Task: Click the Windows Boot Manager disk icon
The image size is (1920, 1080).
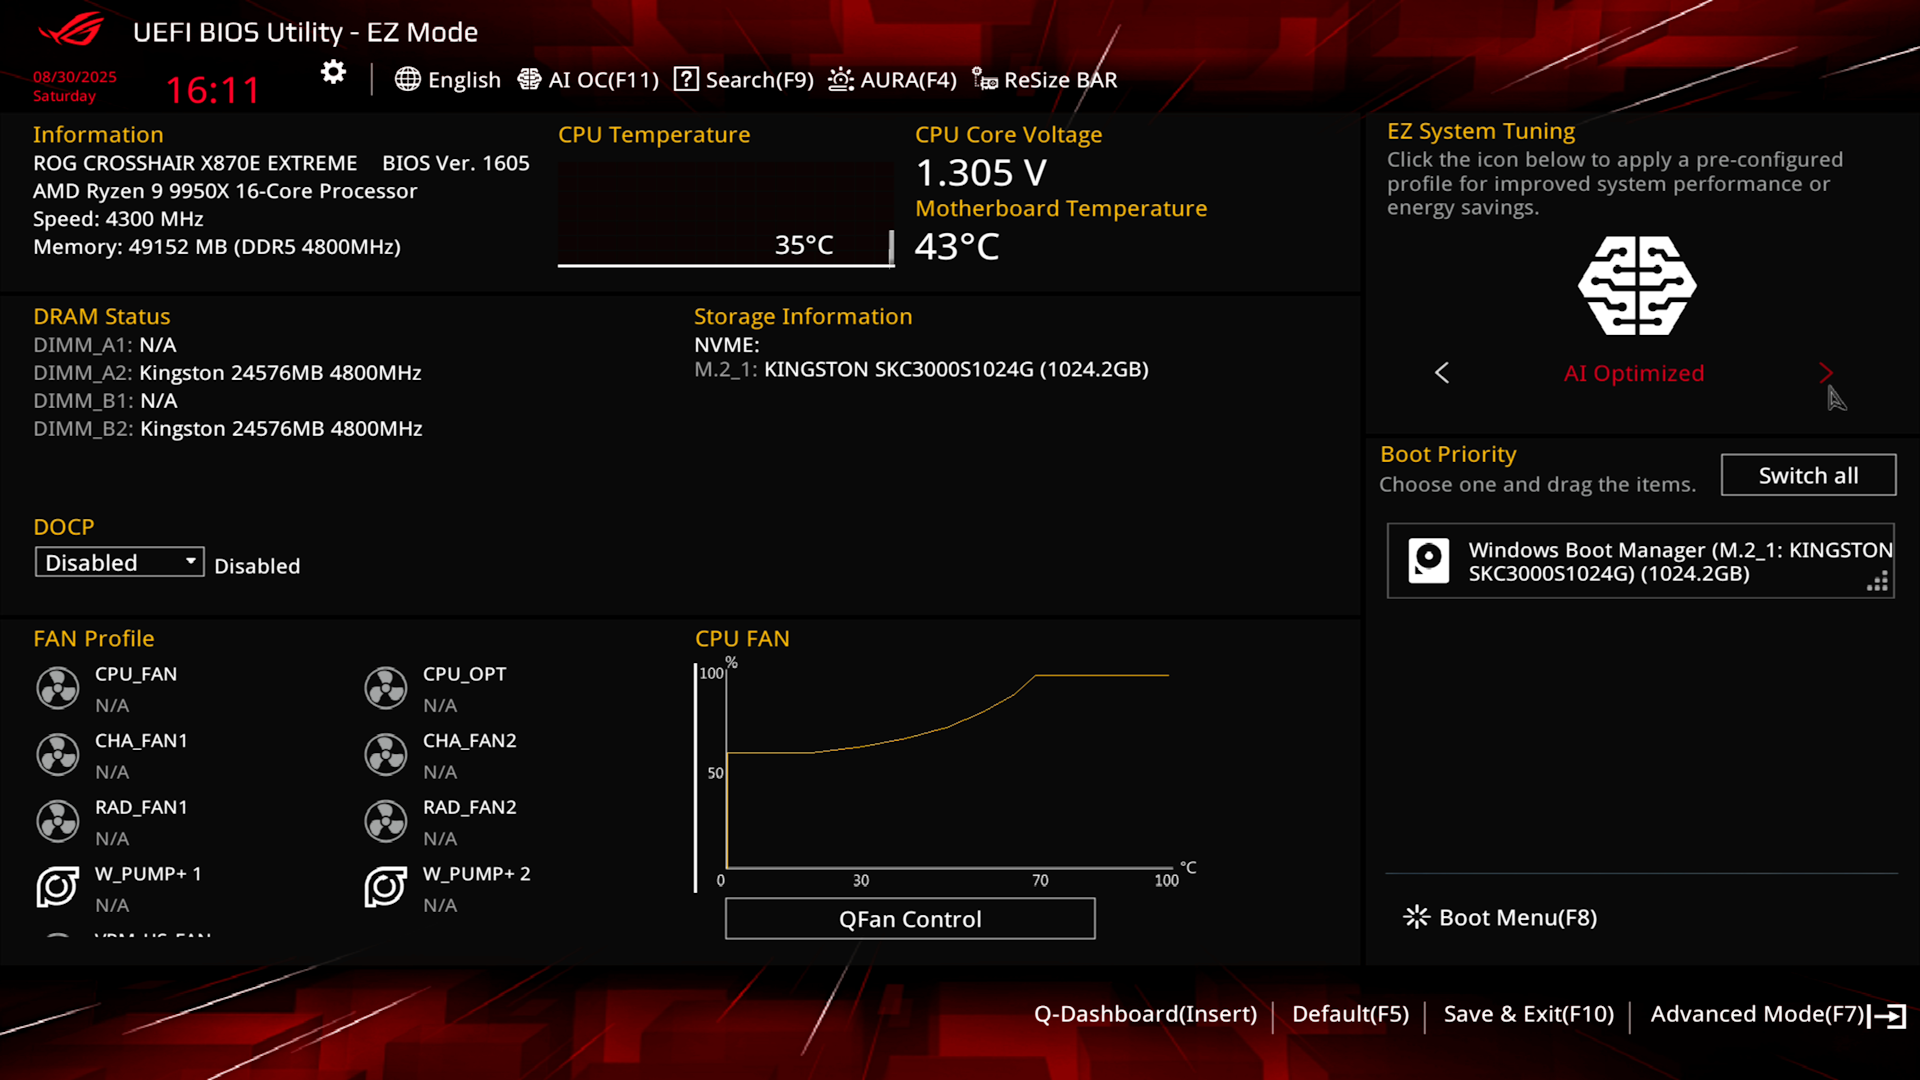Action: point(1428,560)
